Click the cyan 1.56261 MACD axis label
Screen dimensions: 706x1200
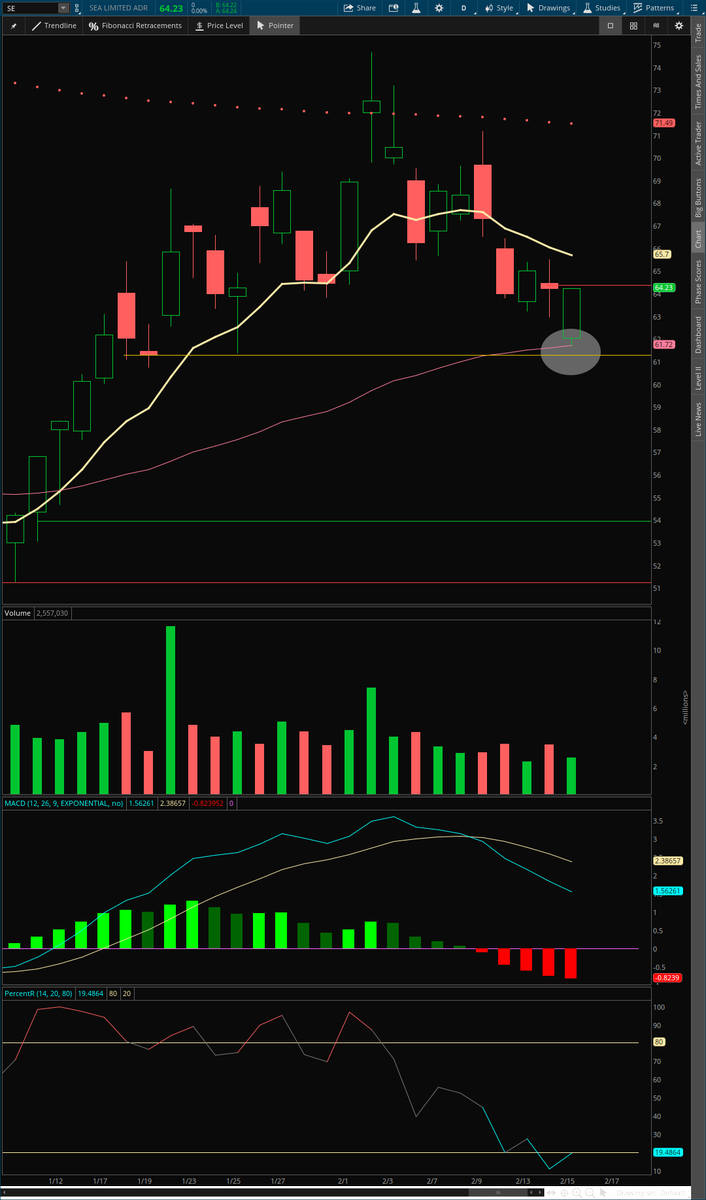tap(668, 890)
